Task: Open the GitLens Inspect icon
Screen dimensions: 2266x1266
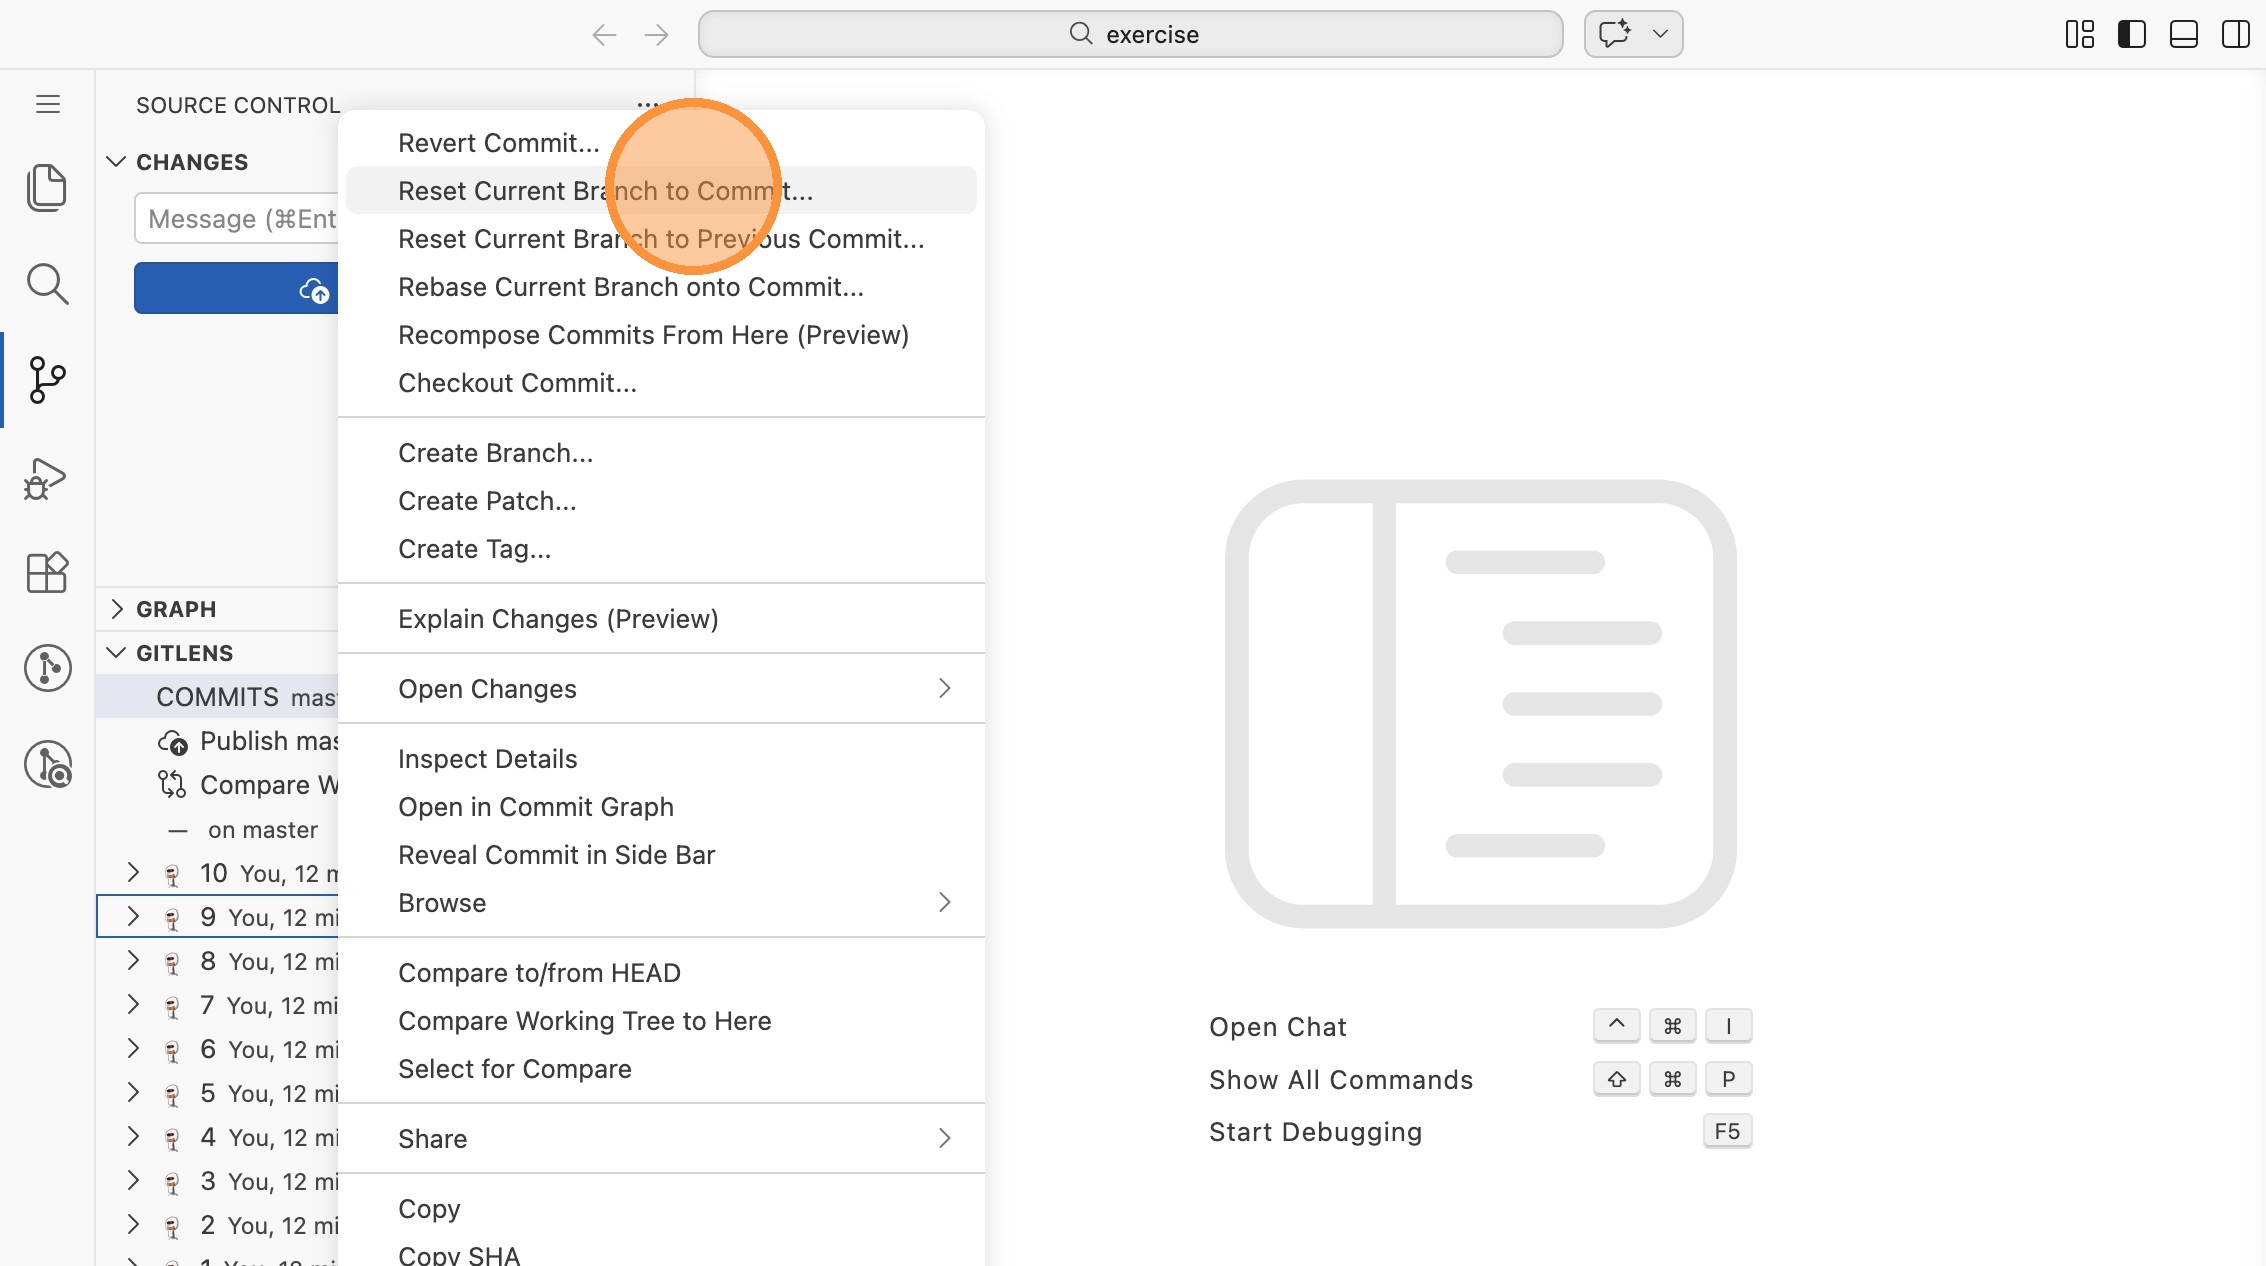Action: coord(47,765)
